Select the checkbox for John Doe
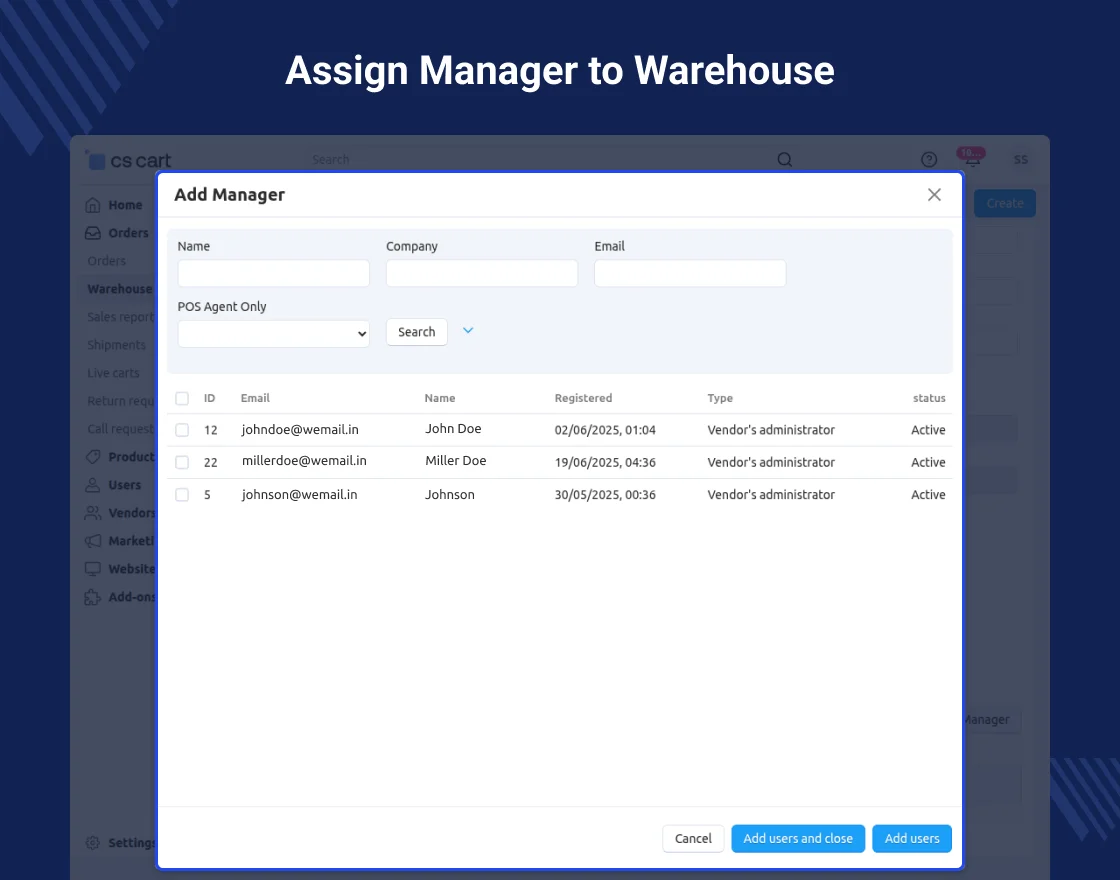Screen dimensions: 1120x880 182,430
